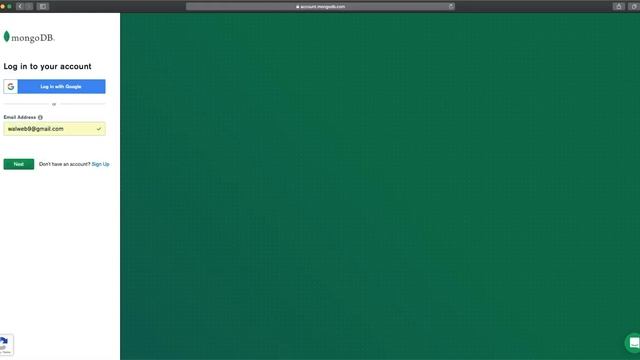Viewport: 640px width, 360px height.
Task: Open the chat support bubble
Action: point(633,343)
